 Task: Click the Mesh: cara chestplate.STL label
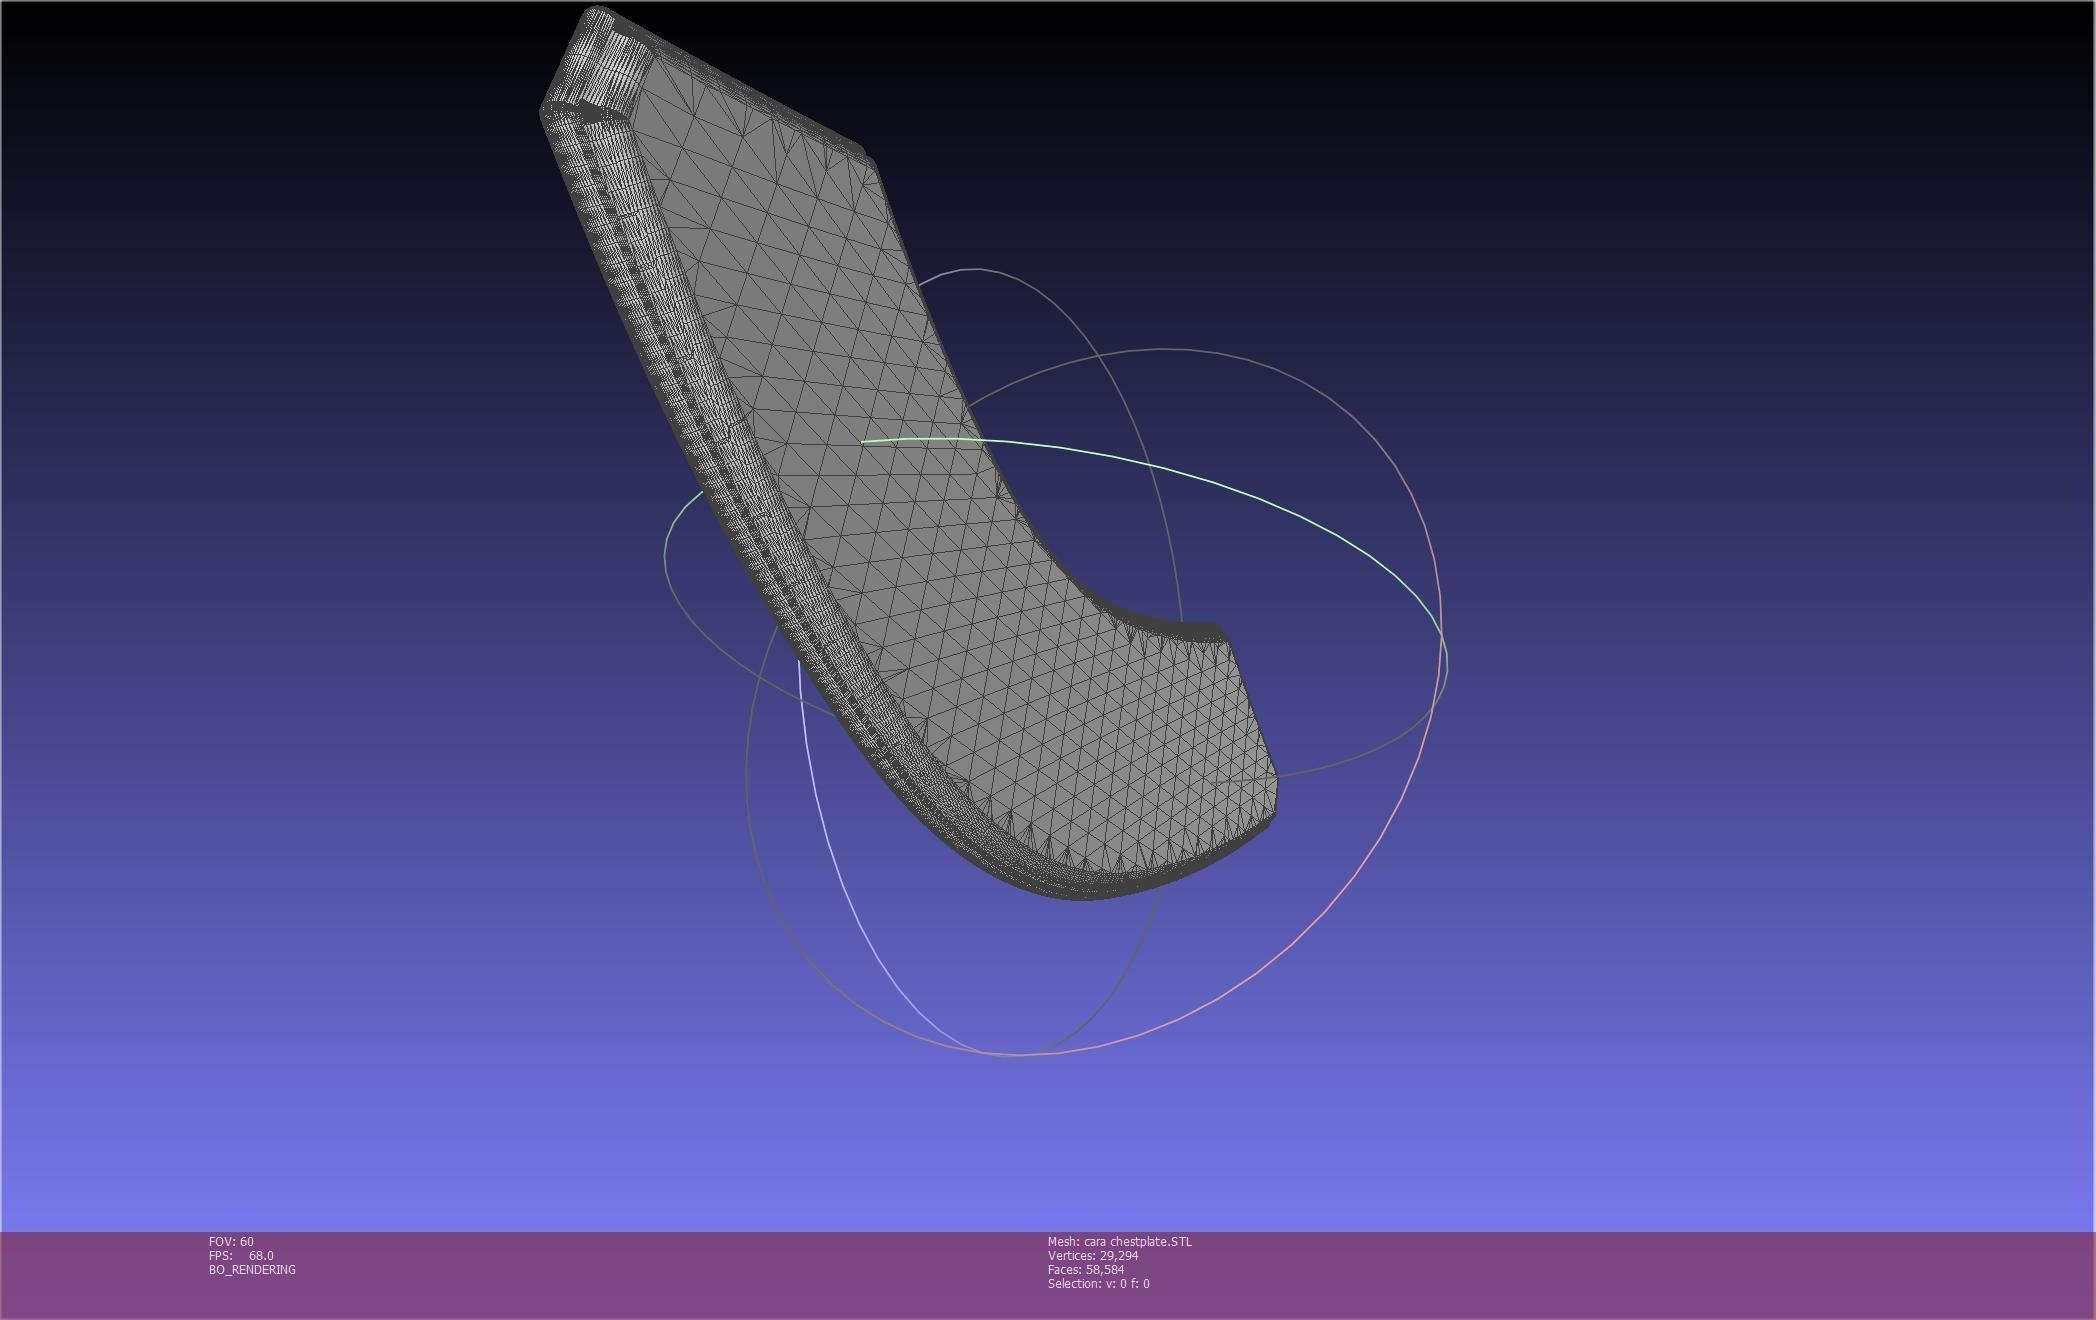tap(1120, 1241)
